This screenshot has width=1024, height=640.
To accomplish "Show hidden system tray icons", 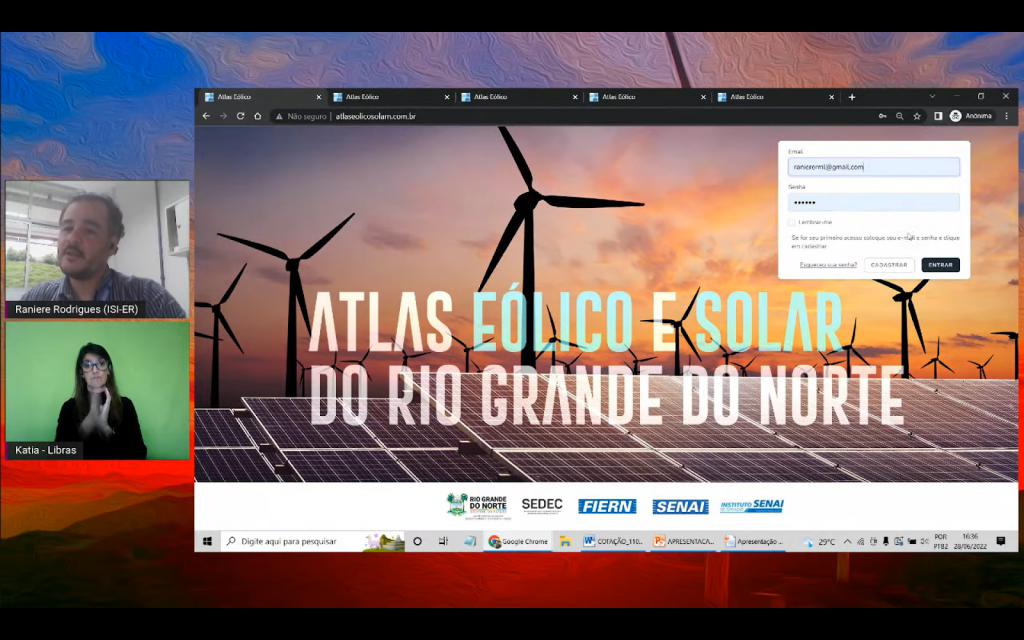I will [x=847, y=542].
